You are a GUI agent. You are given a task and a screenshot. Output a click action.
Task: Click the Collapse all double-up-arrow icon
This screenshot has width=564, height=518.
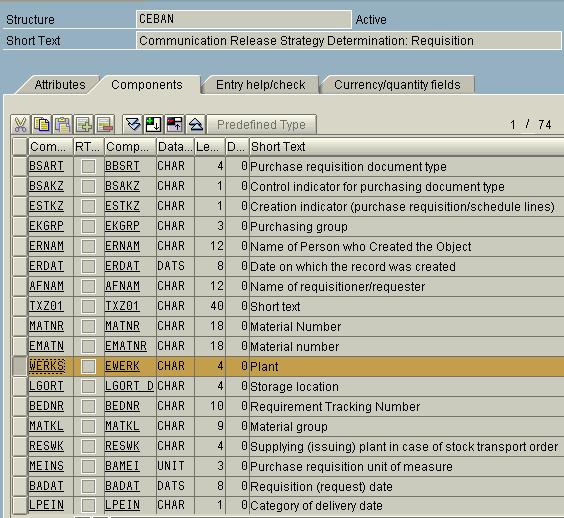(x=196, y=124)
